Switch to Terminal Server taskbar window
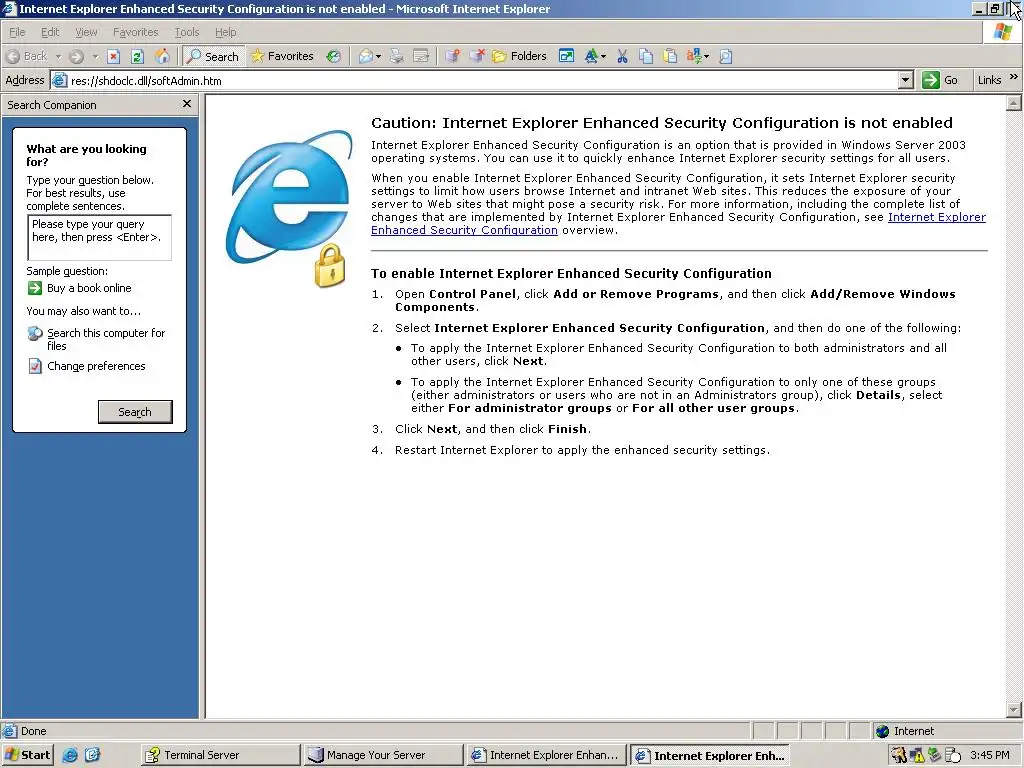 pyautogui.click(x=220, y=755)
